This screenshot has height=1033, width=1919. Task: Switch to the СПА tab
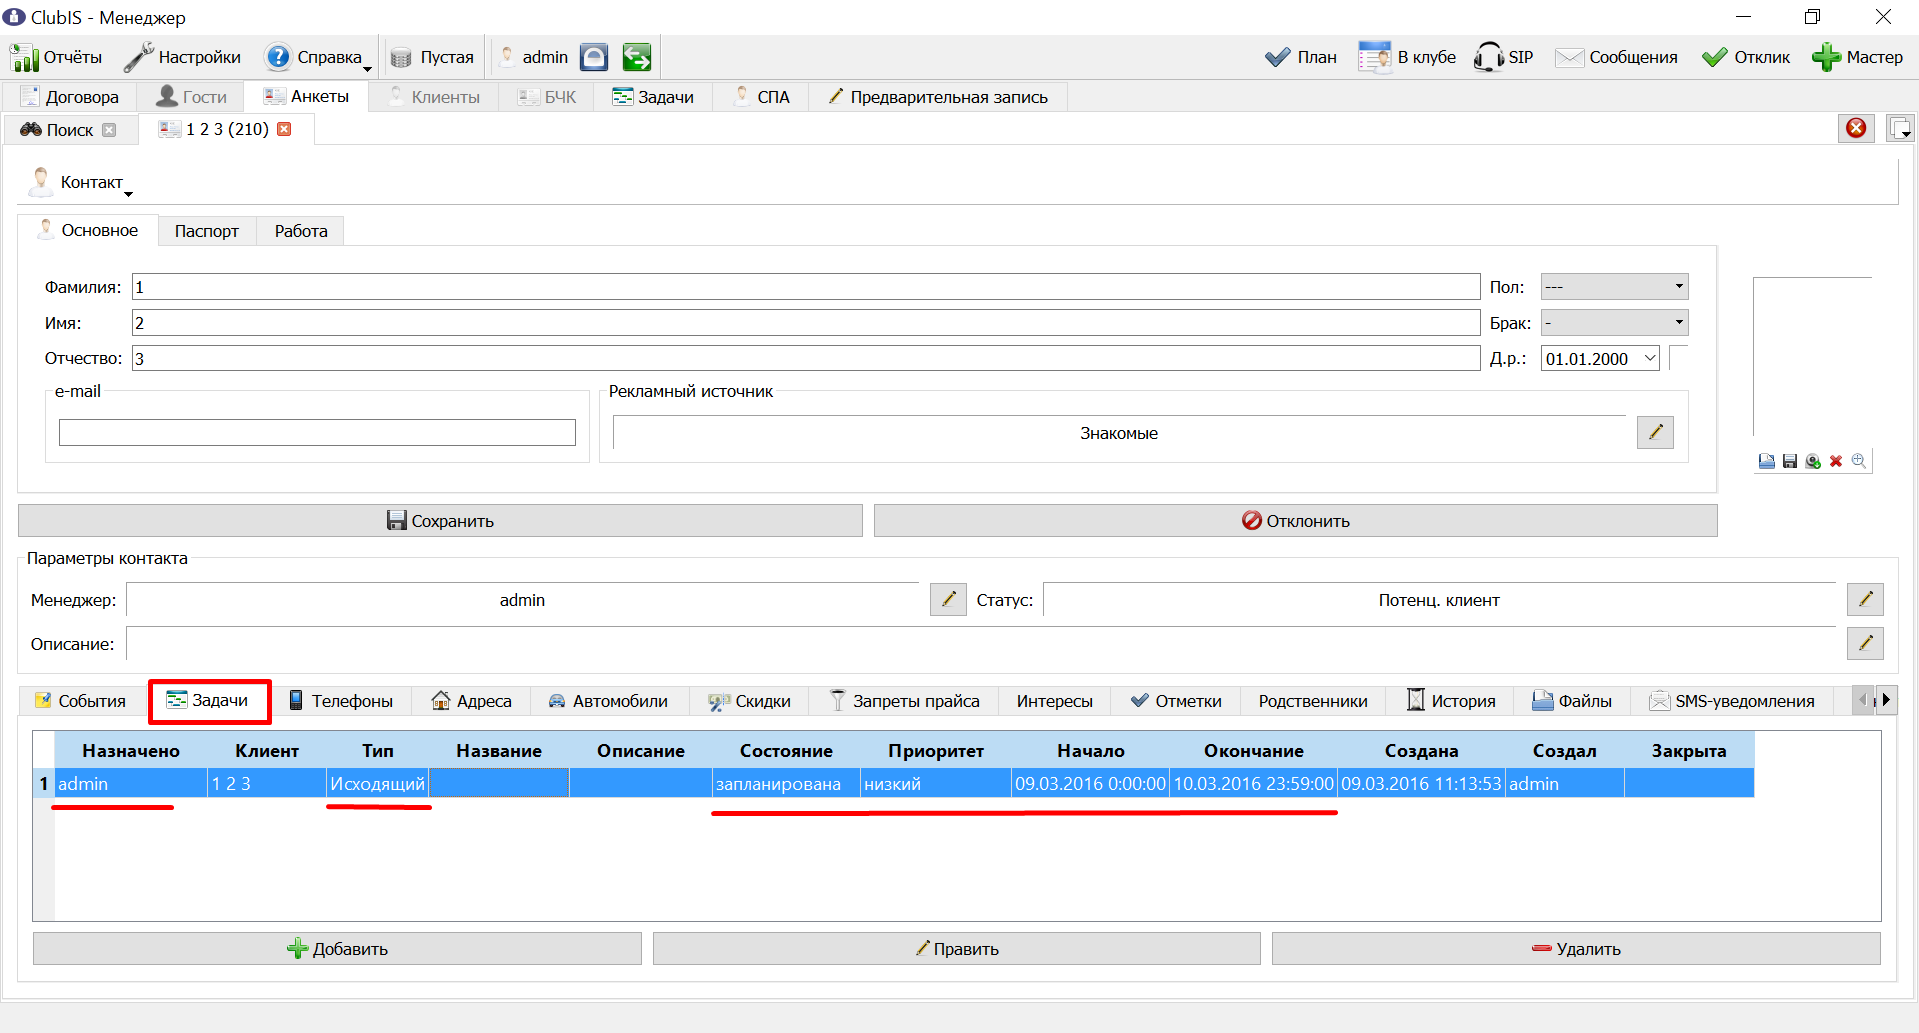[762, 97]
